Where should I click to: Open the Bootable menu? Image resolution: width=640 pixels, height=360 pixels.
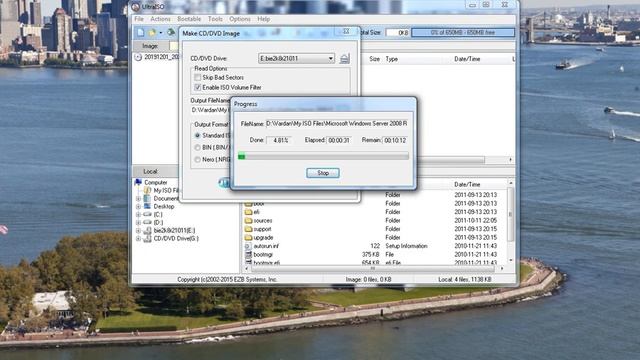(189, 19)
